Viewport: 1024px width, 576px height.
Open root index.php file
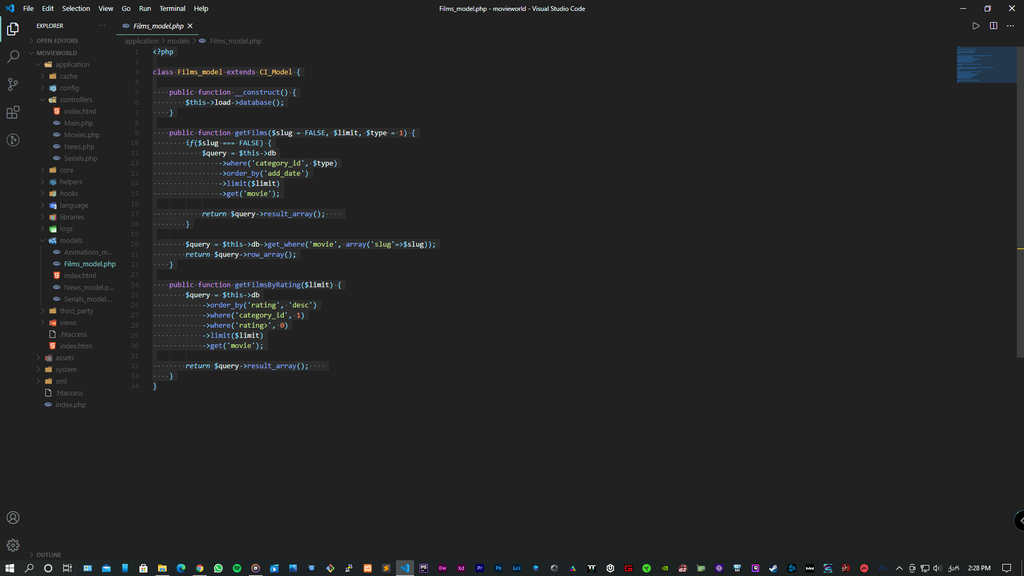[x=70, y=405]
